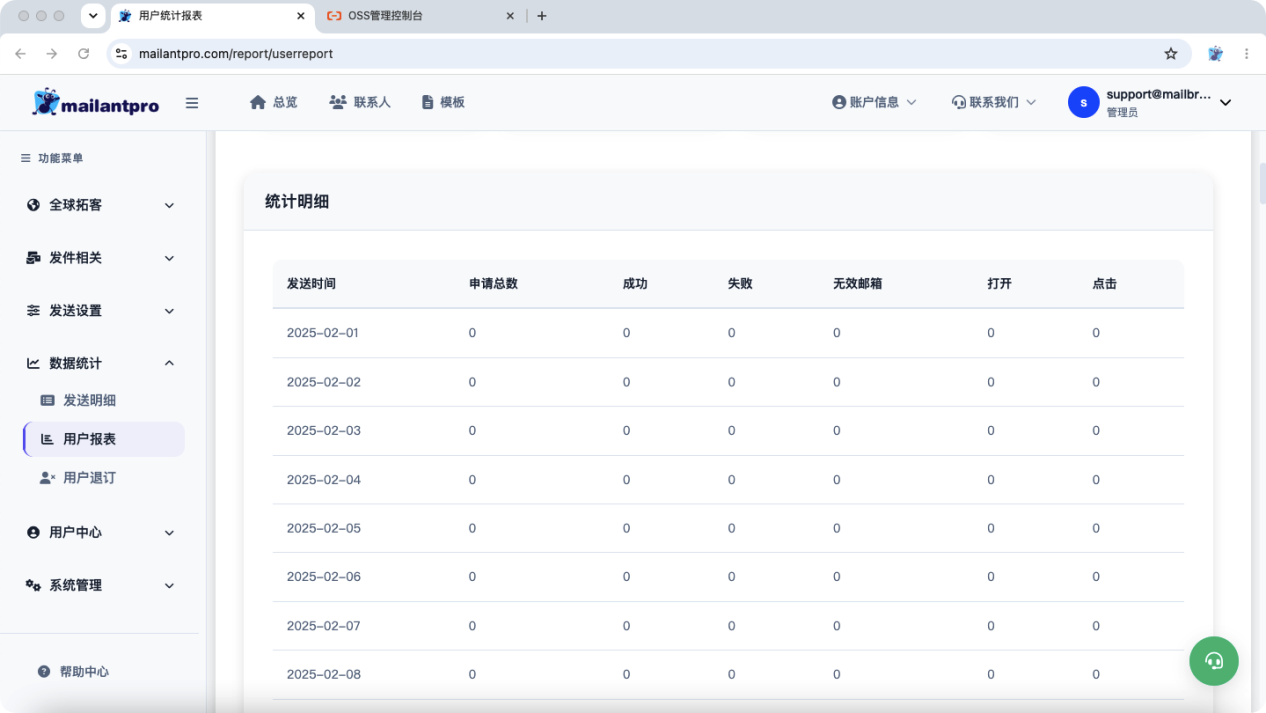Click the blue 's' user avatar

click(x=1083, y=102)
